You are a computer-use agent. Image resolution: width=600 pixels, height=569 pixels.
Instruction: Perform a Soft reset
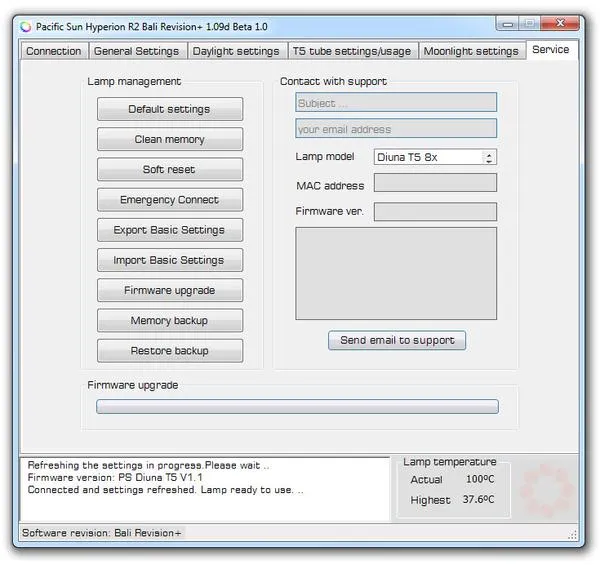170,170
